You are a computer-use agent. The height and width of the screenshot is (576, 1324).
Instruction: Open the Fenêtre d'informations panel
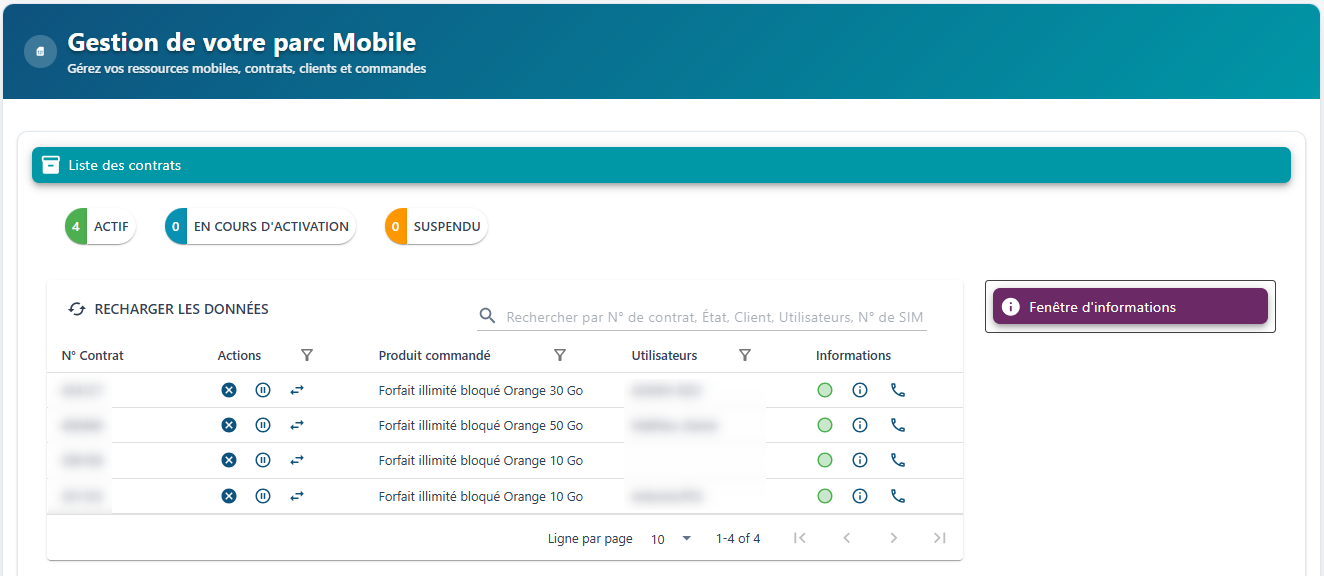[1129, 307]
